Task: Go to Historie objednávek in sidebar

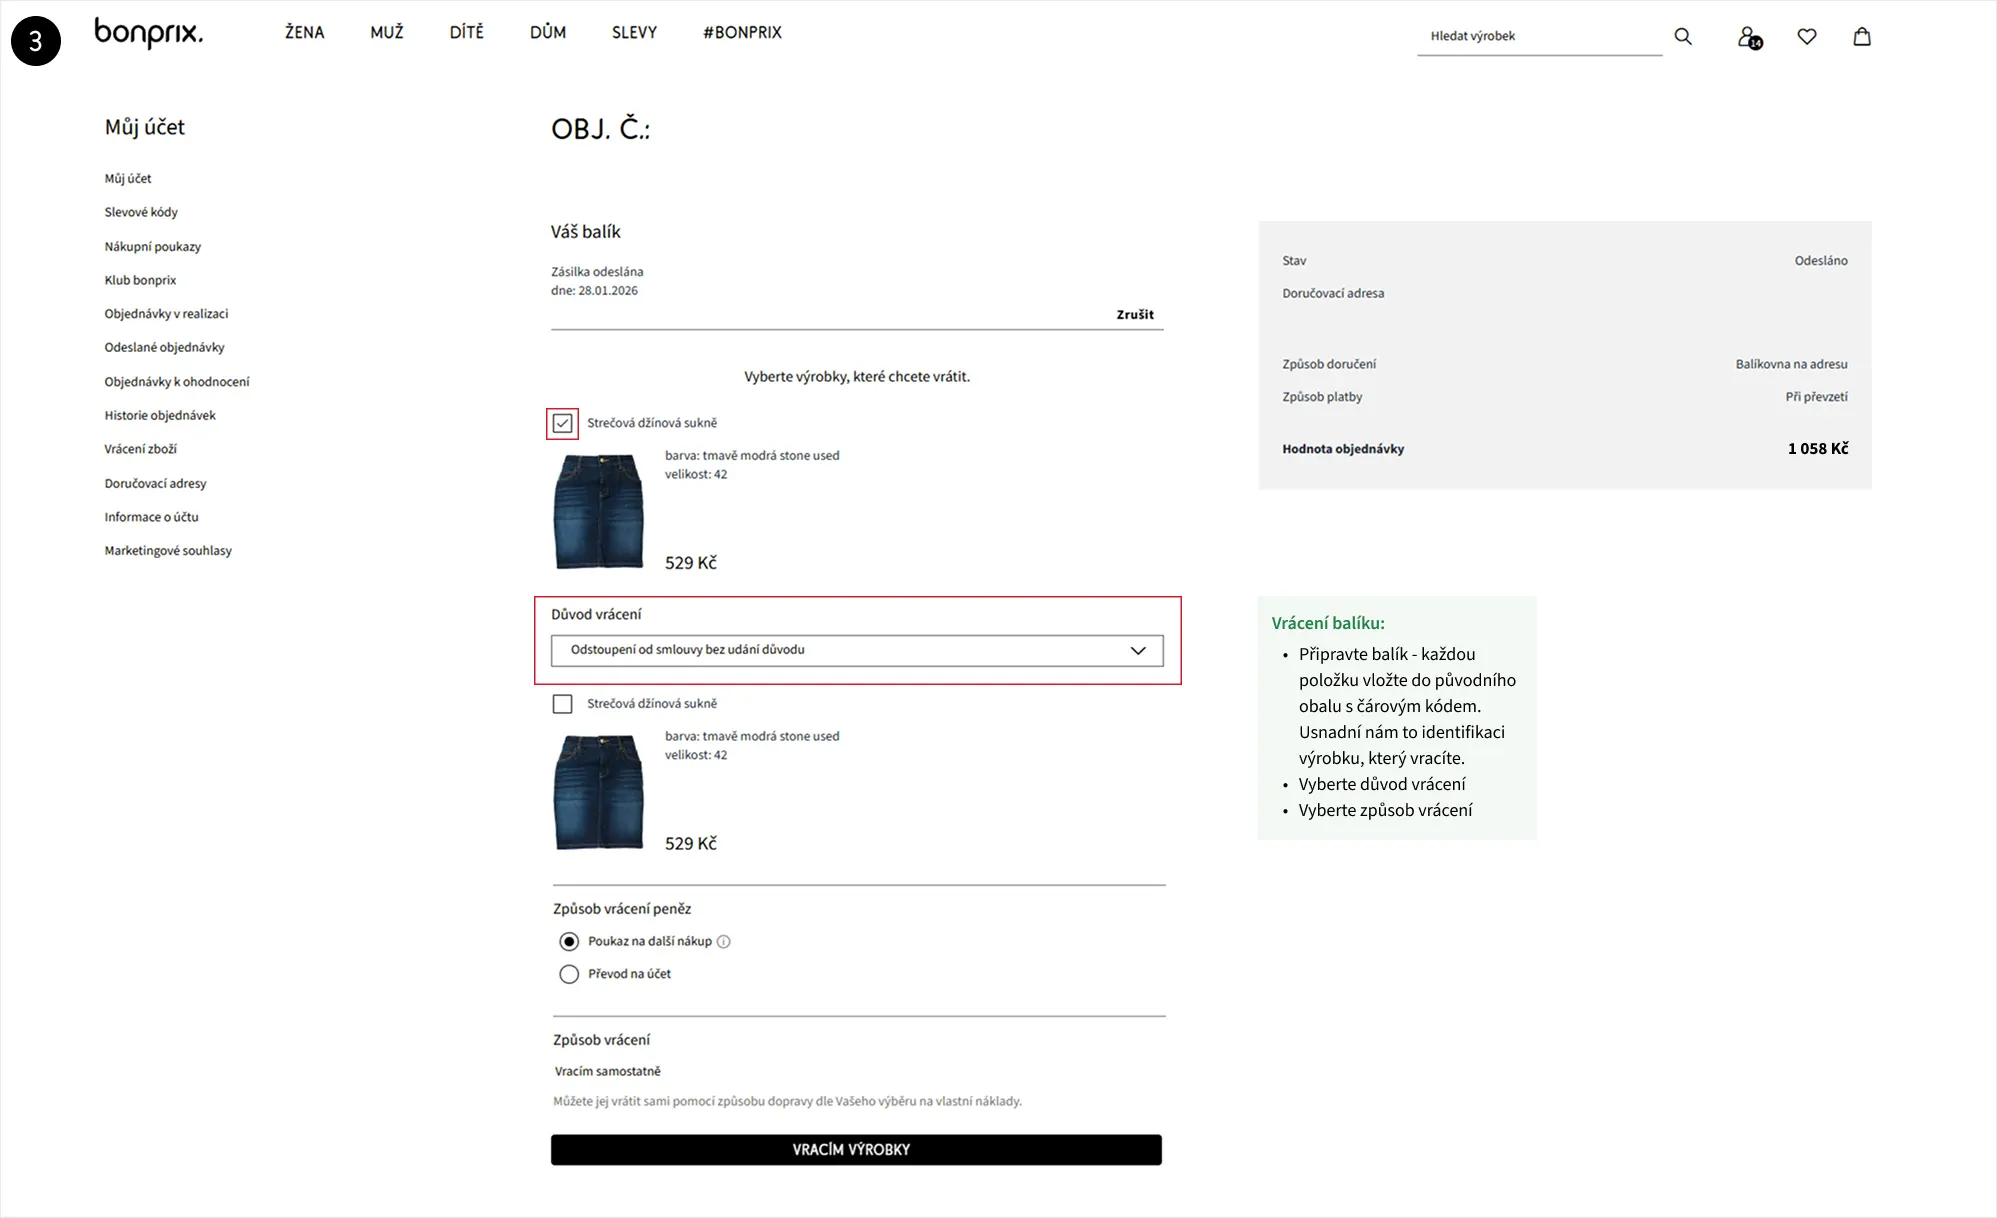Action: 160,415
